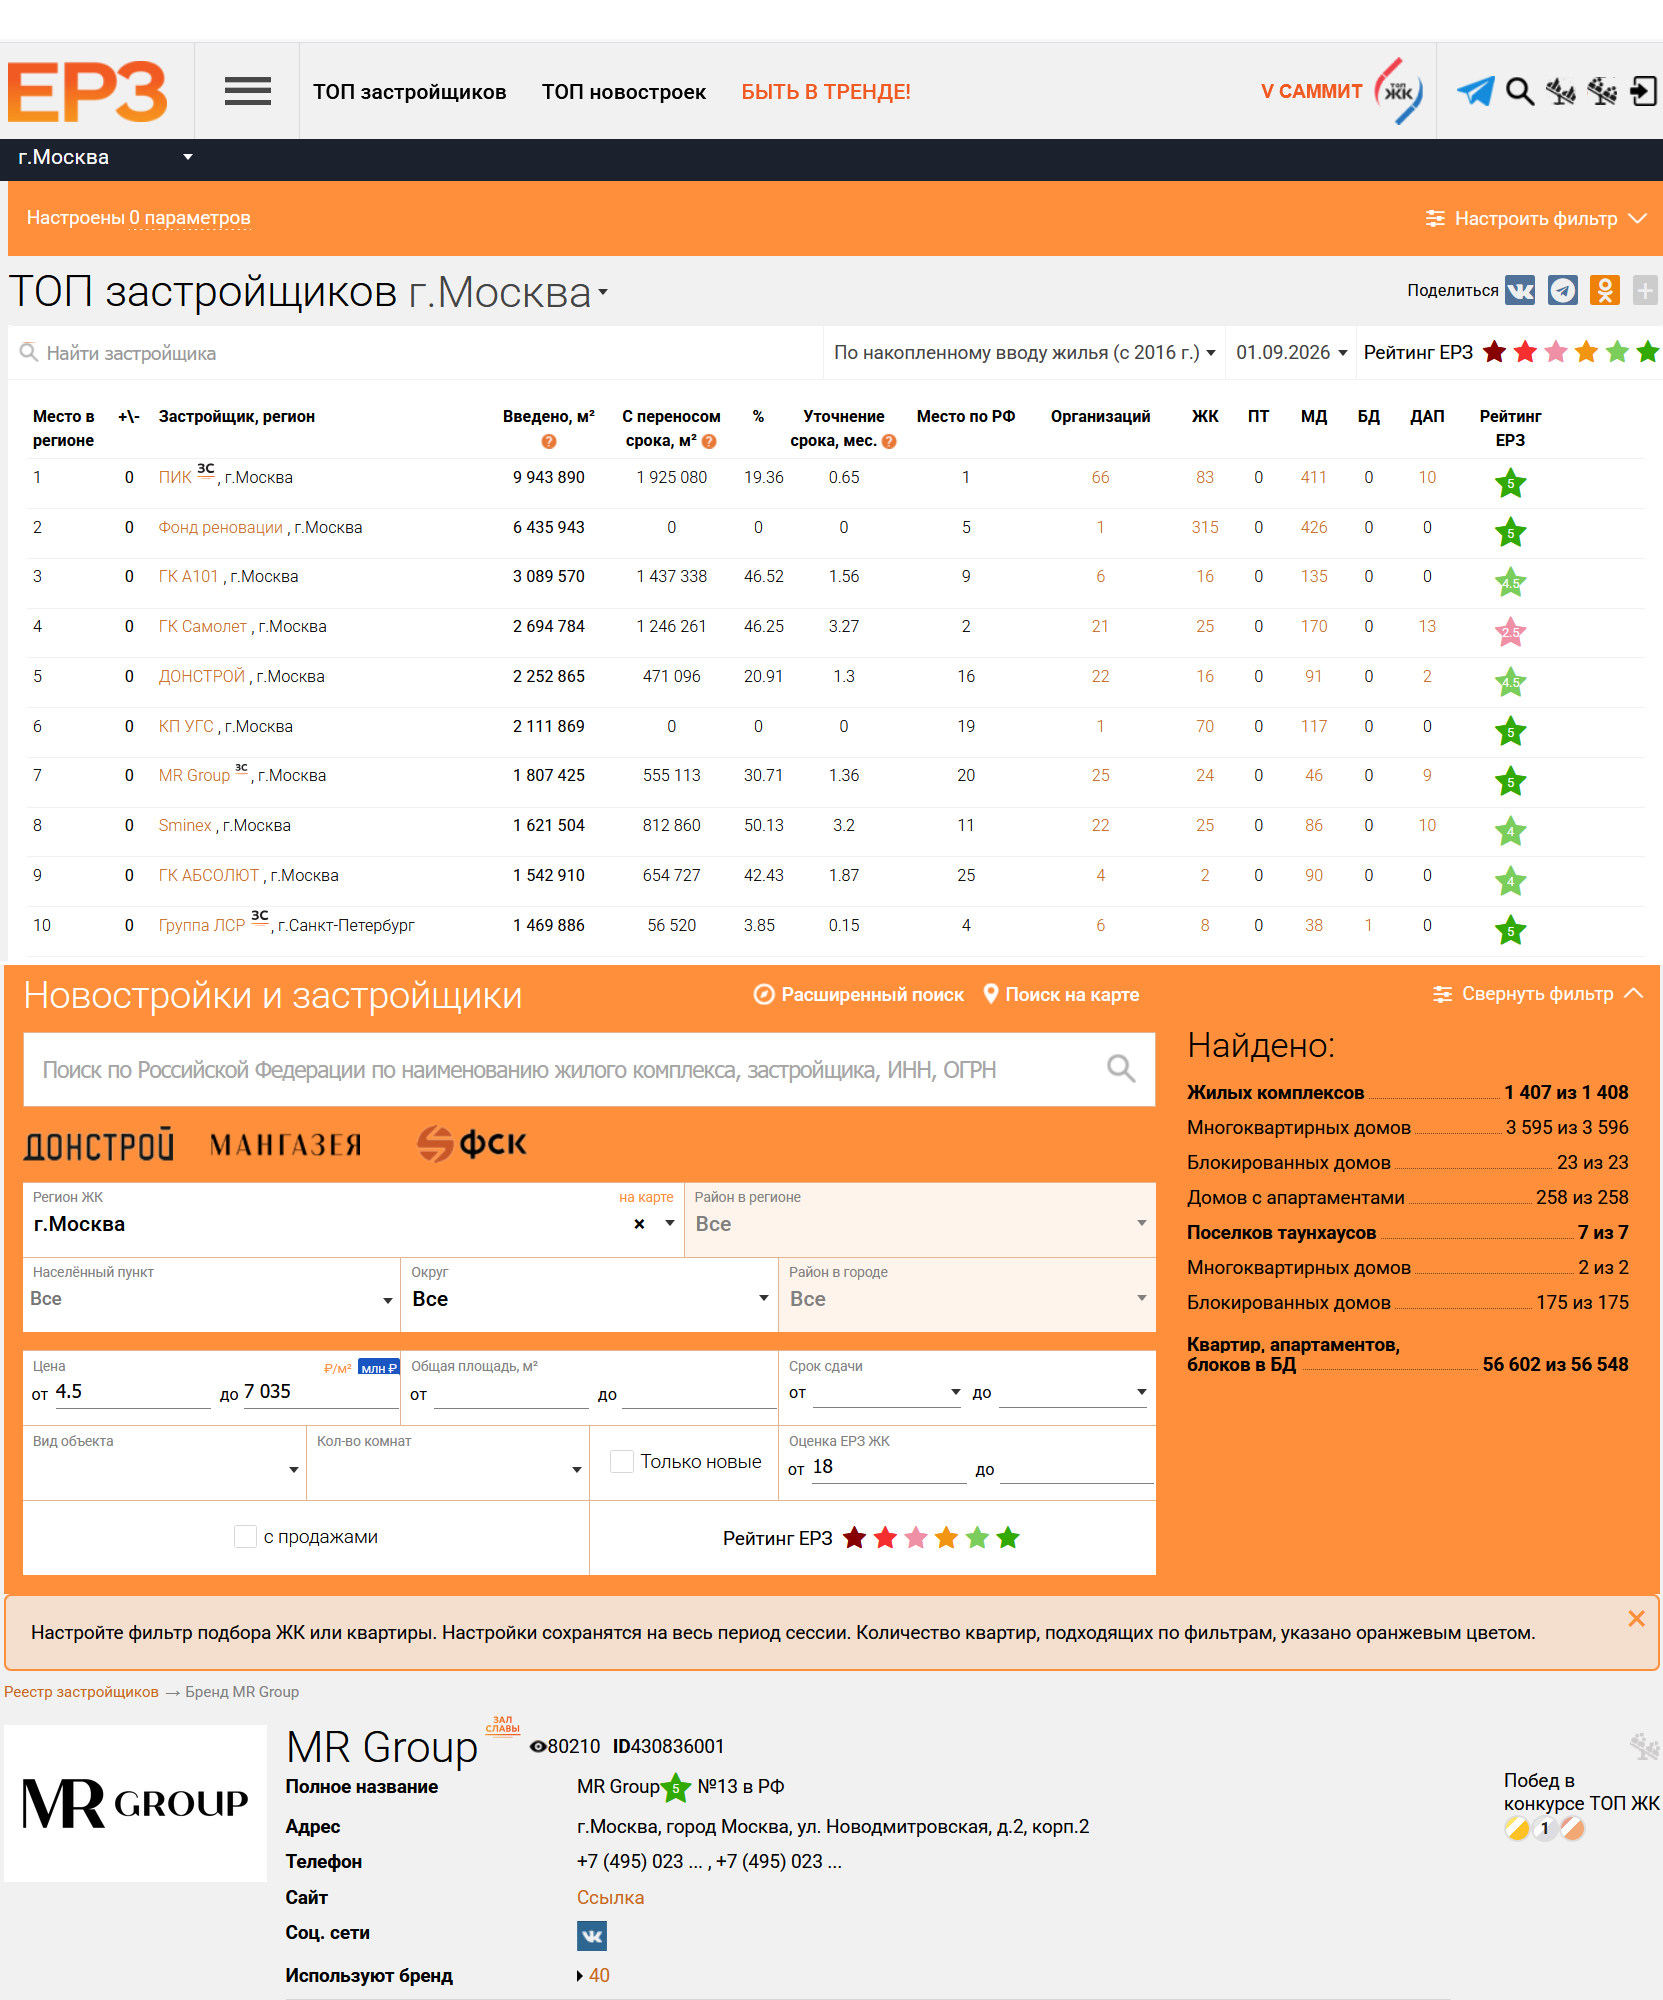
Task: Clear the Регион ЖК г.Москва selection
Action: click(639, 1224)
